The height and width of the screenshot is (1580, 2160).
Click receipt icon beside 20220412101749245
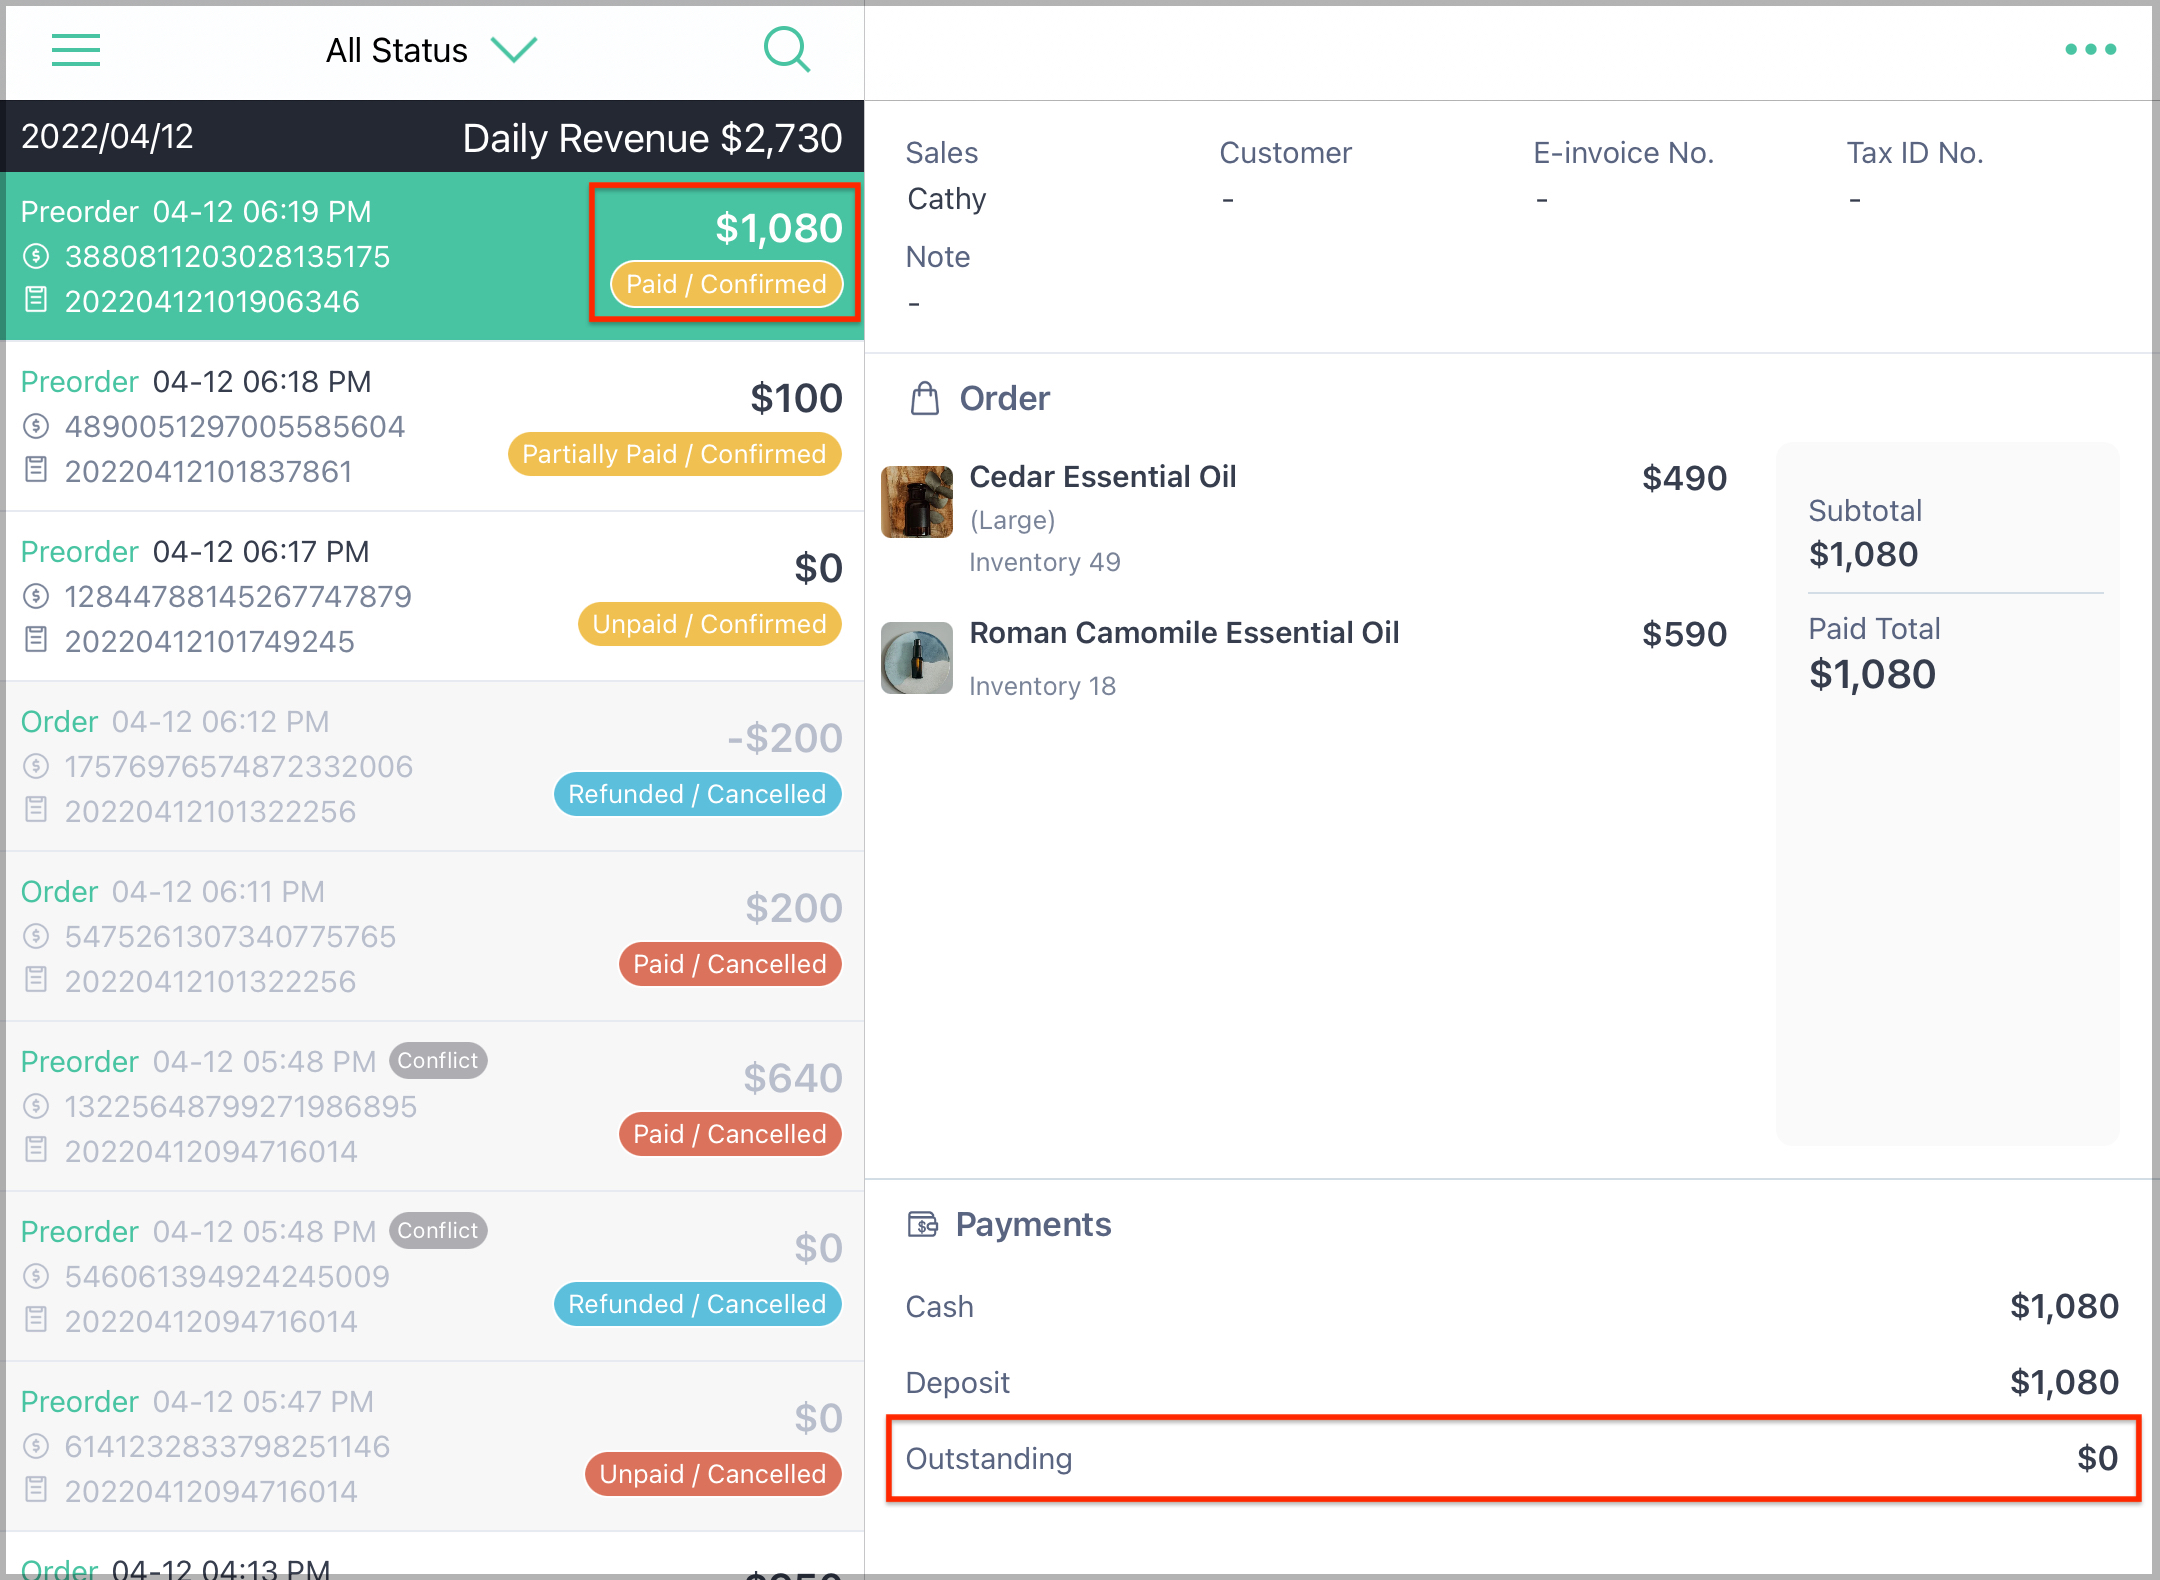[36, 639]
